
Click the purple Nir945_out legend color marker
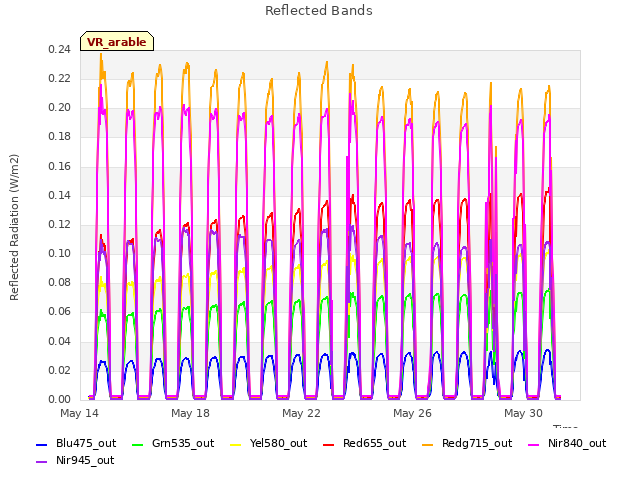42,462
